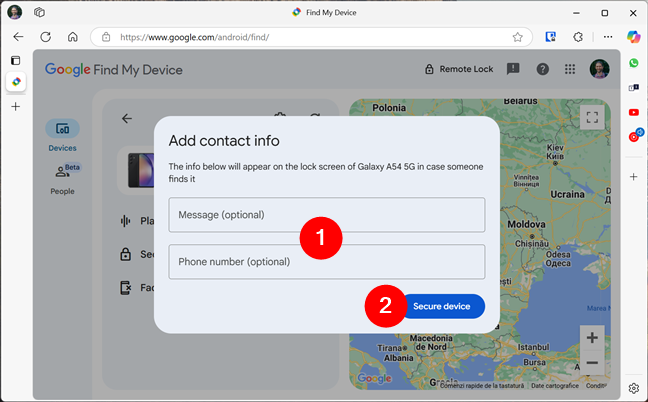
Task: Open the Google apps grid
Action: [570, 69]
